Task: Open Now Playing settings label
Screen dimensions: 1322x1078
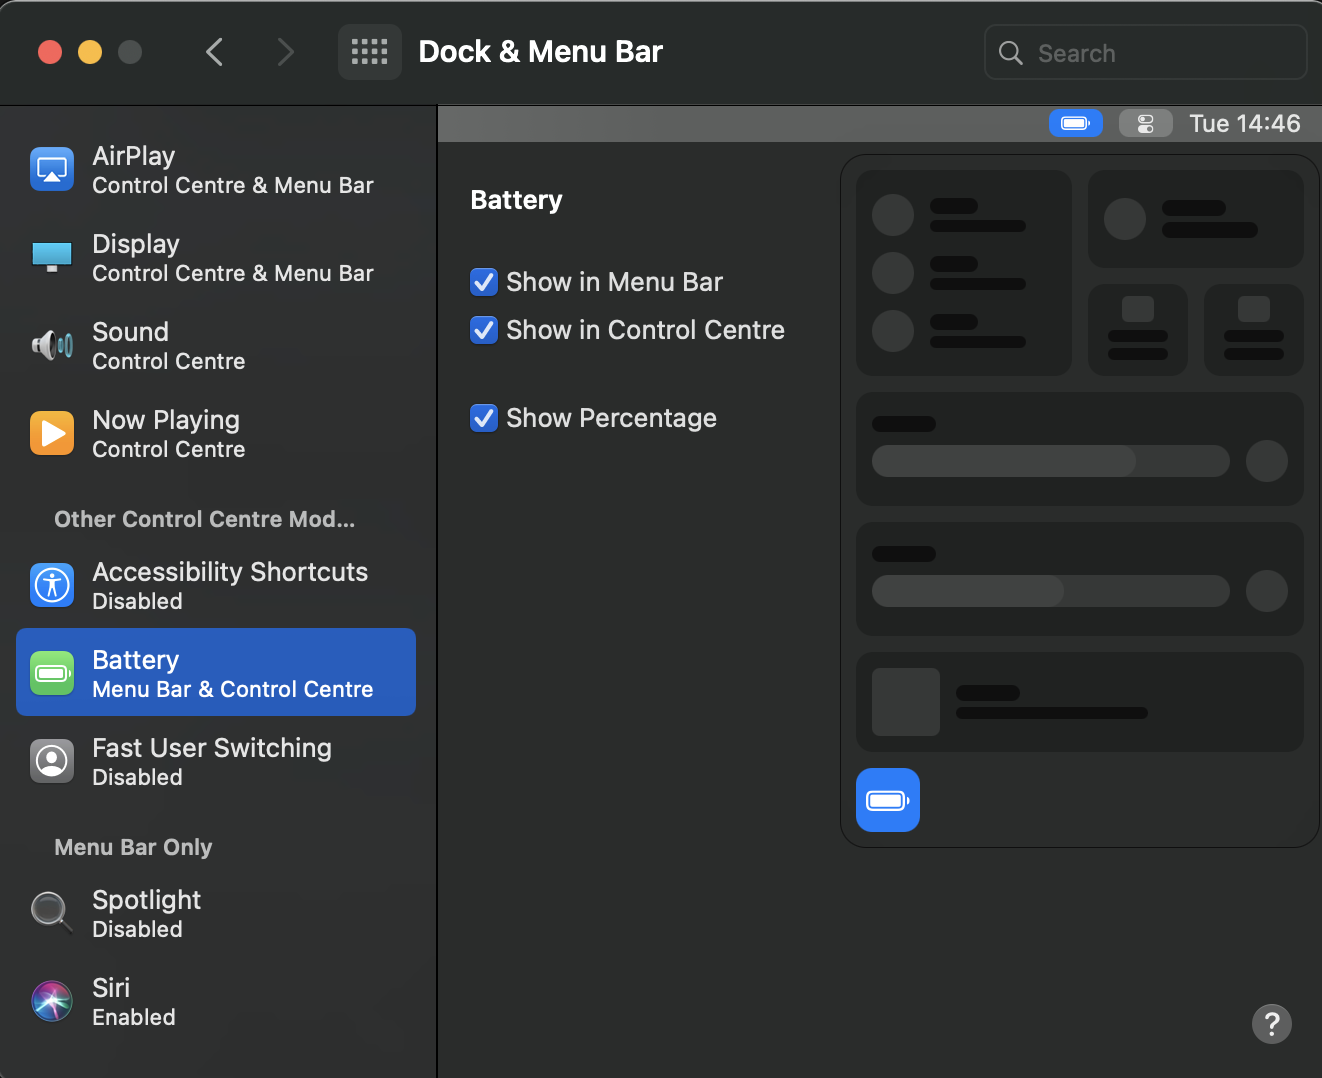Action: coord(169,434)
